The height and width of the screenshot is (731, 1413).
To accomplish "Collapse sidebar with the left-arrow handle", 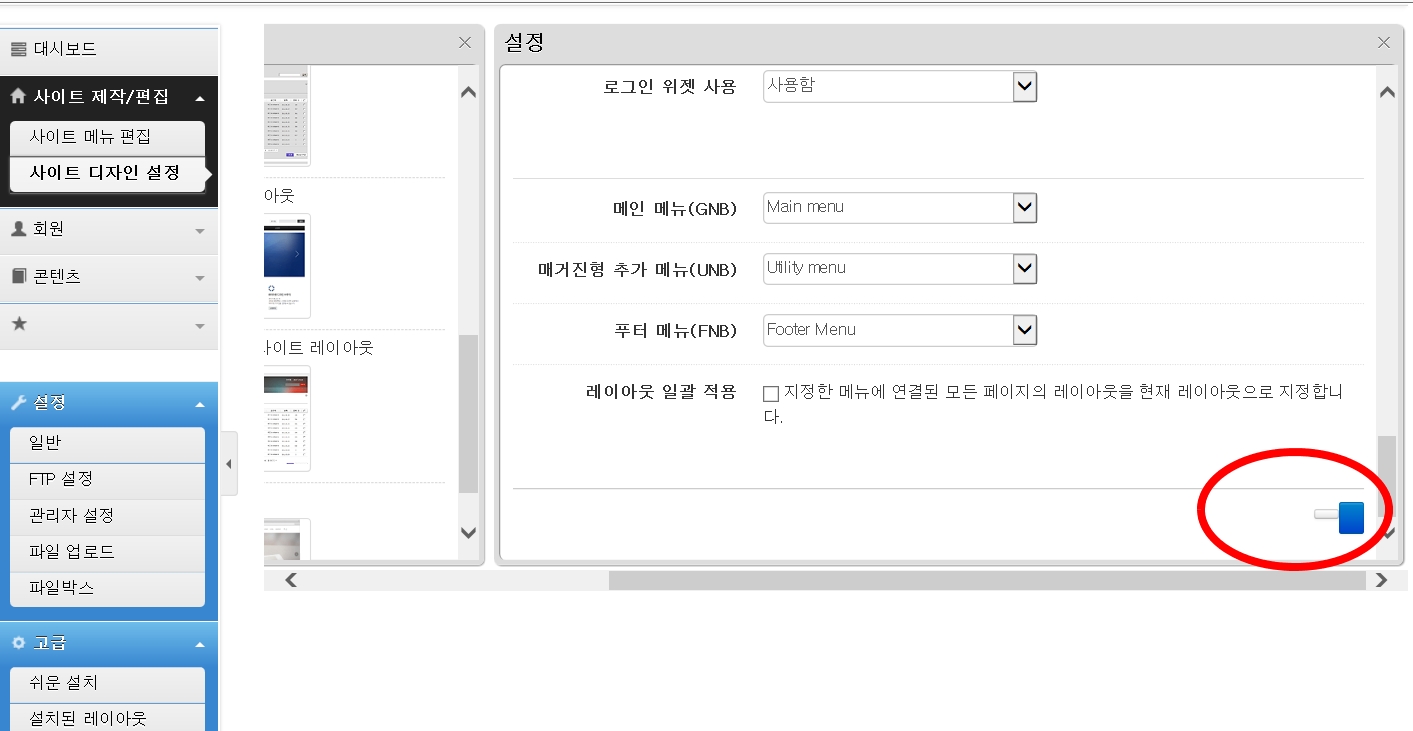I will coord(229,464).
